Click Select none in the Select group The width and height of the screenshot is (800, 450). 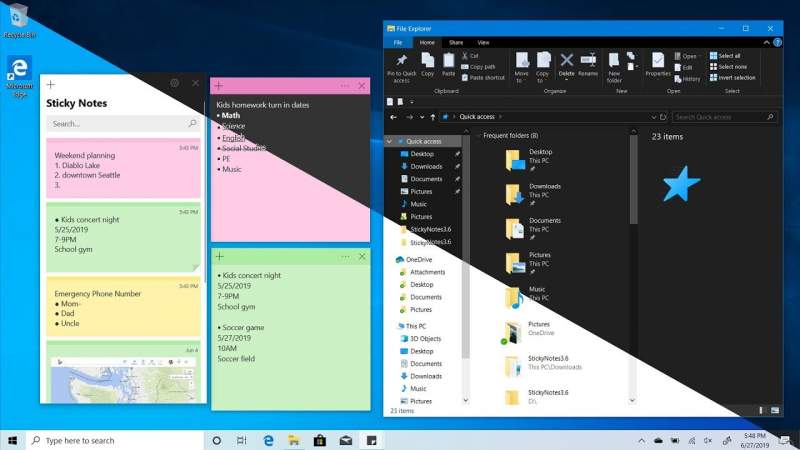(729, 67)
